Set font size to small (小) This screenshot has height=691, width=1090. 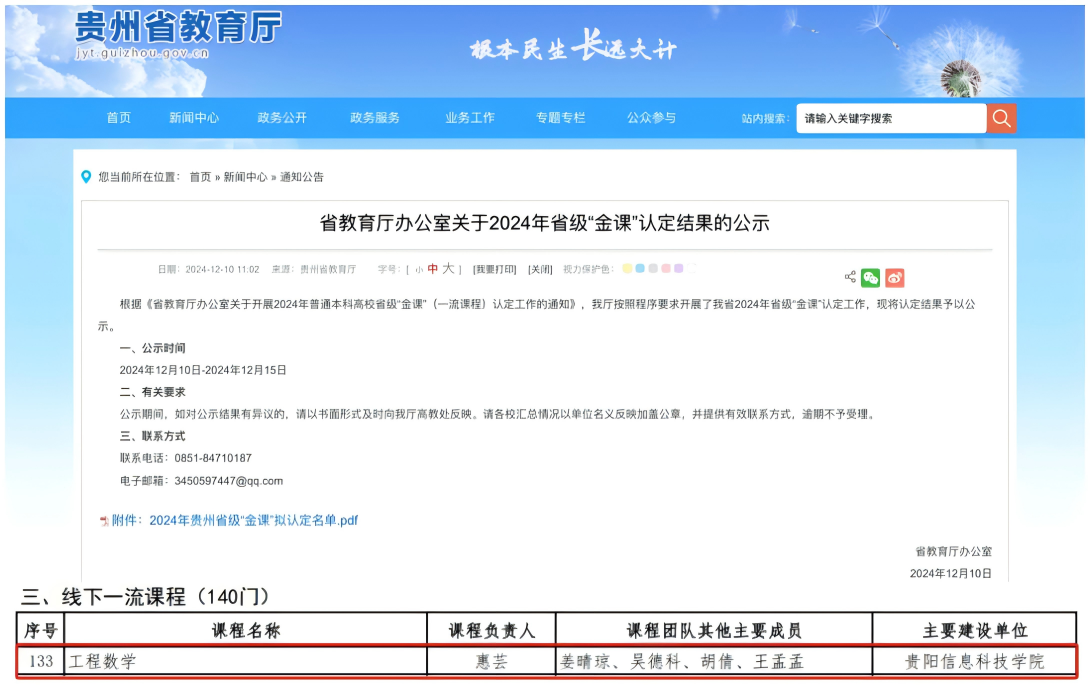(x=419, y=270)
